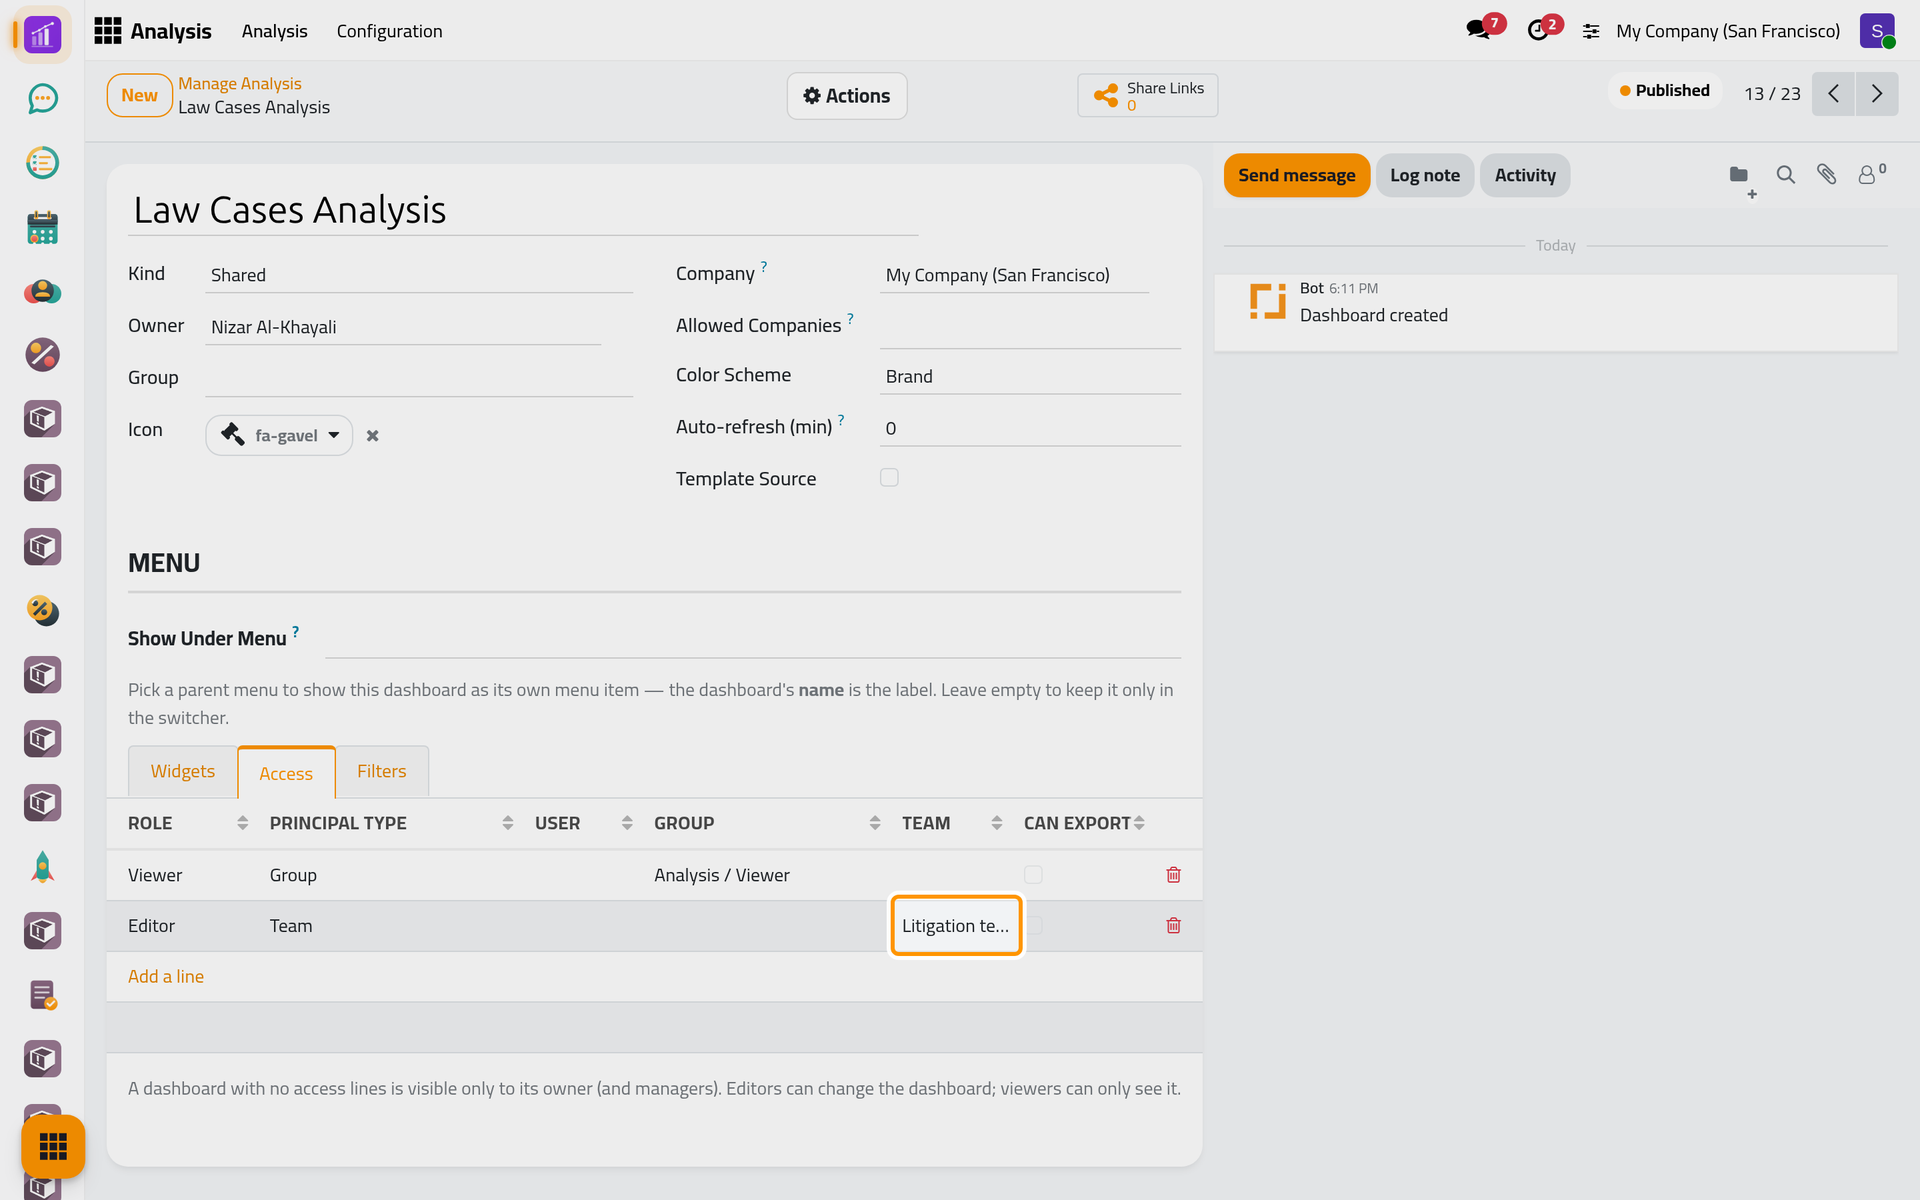Open the activities clock icon with badge 2
Image resolution: width=1920 pixels, height=1200 pixels.
pos(1540,30)
